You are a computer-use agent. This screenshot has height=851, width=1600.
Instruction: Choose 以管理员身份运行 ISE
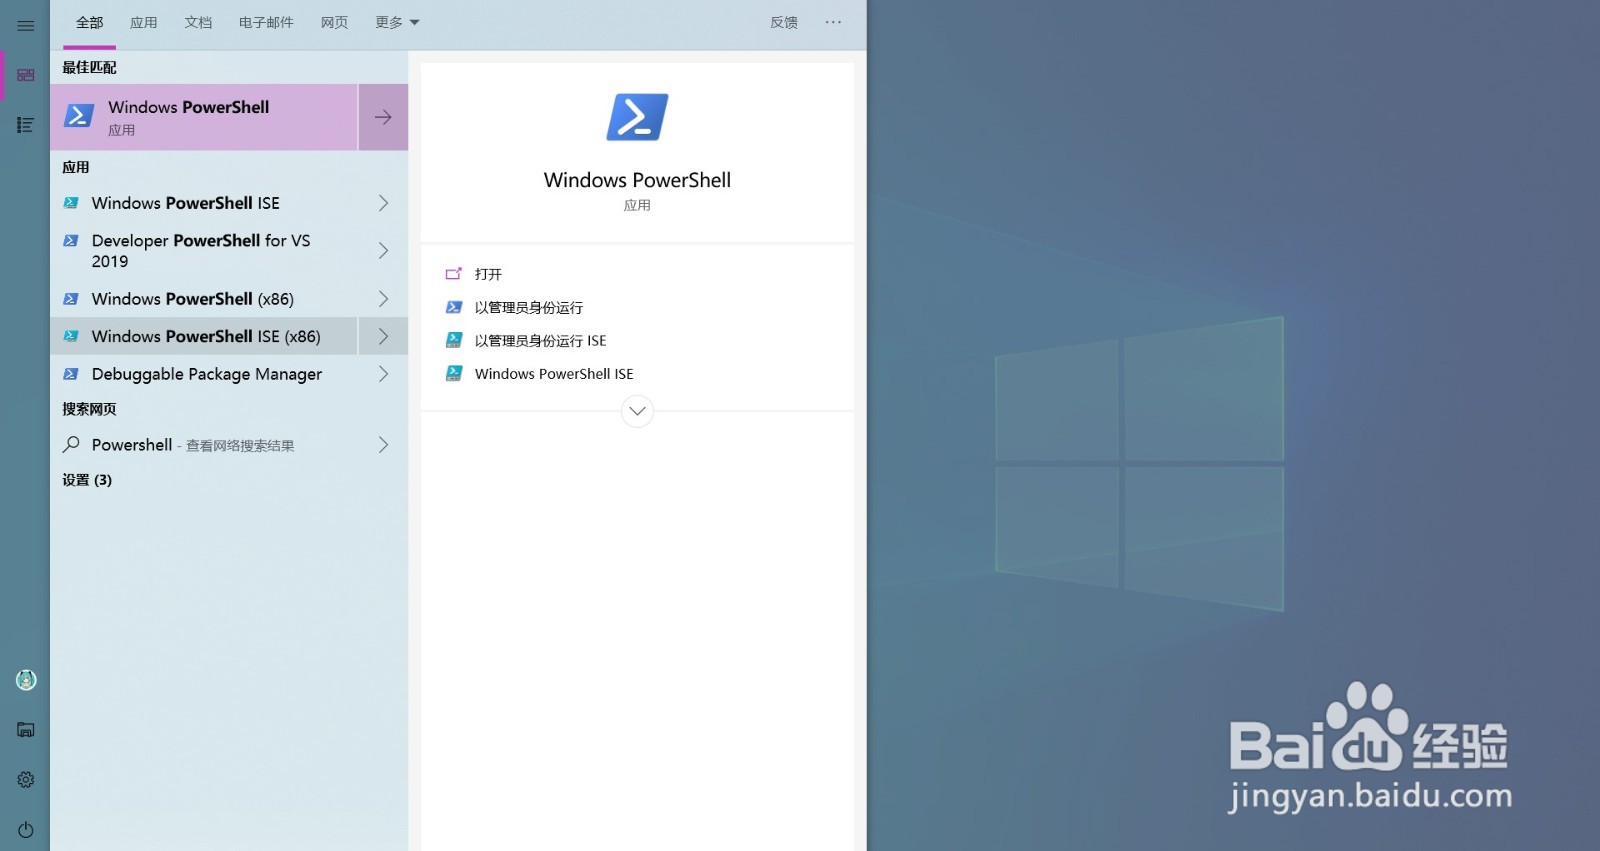click(x=541, y=341)
